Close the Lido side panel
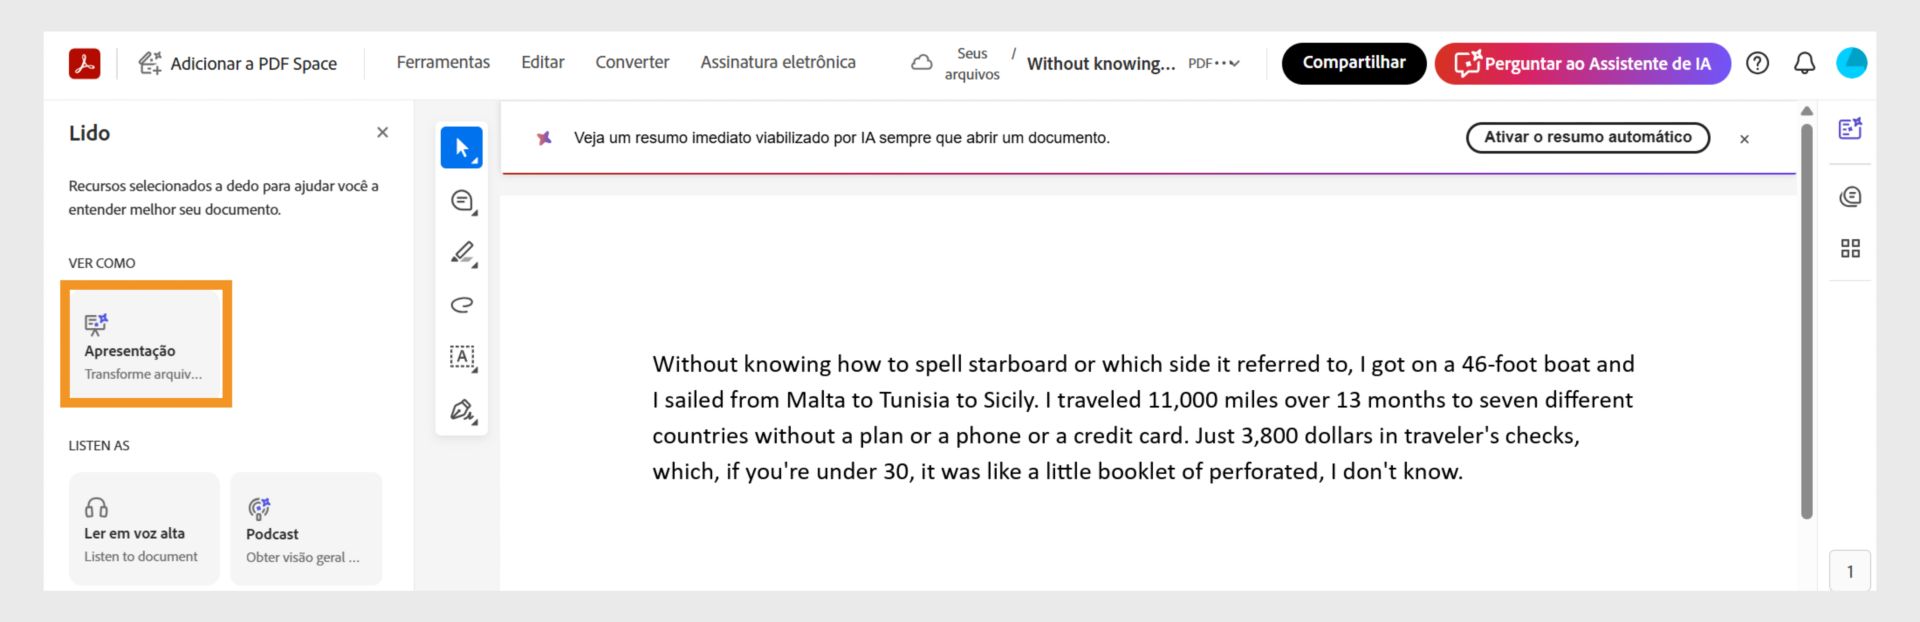This screenshot has height=622, width=1920. click(x=382, y=132)
